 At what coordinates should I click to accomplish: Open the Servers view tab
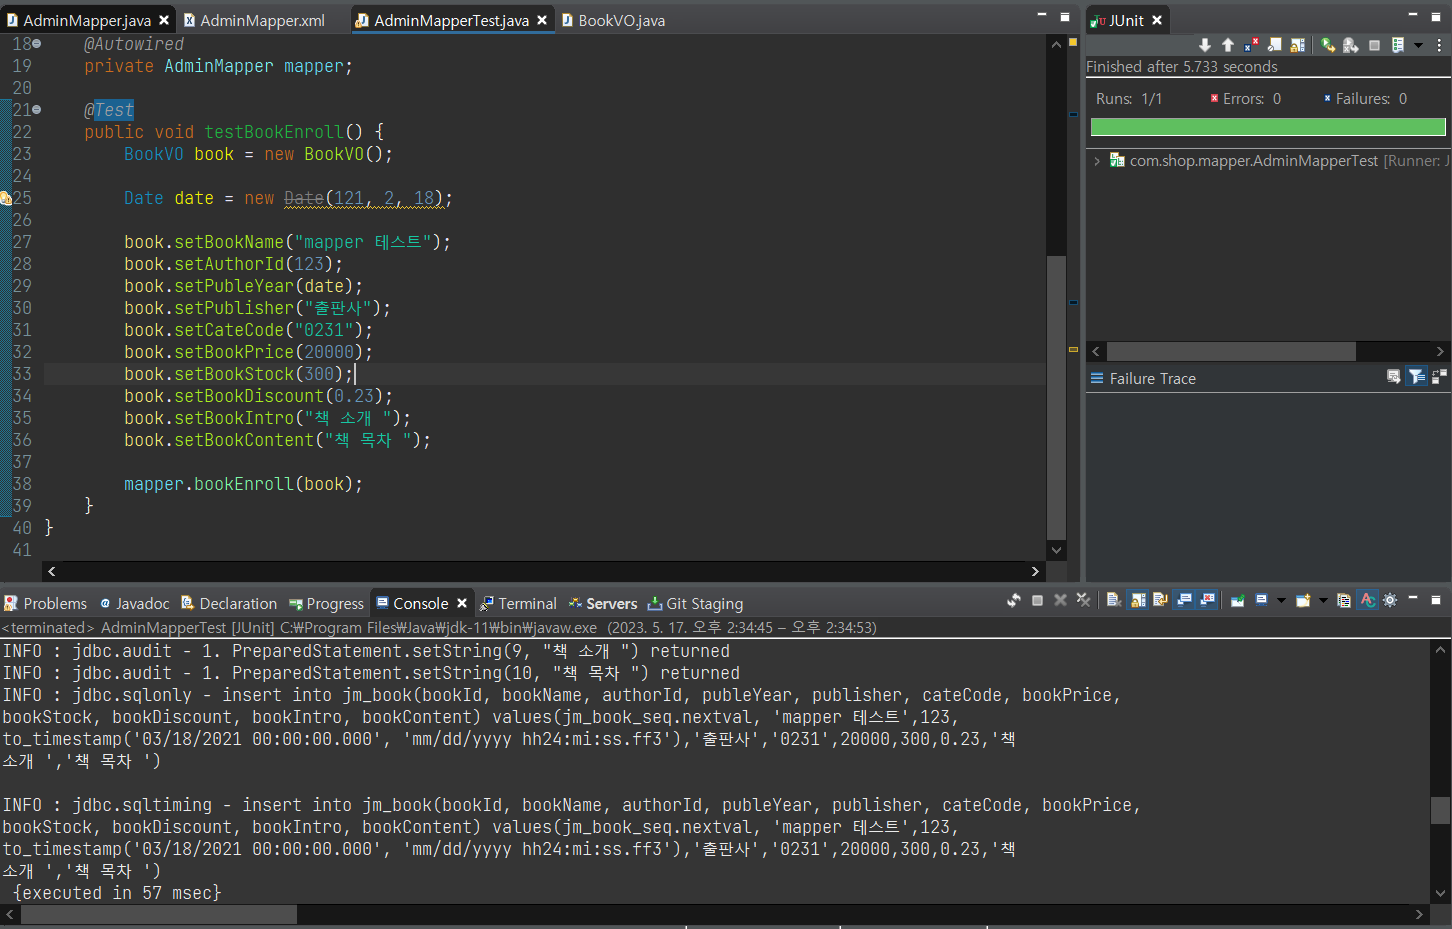pos(603,603)
